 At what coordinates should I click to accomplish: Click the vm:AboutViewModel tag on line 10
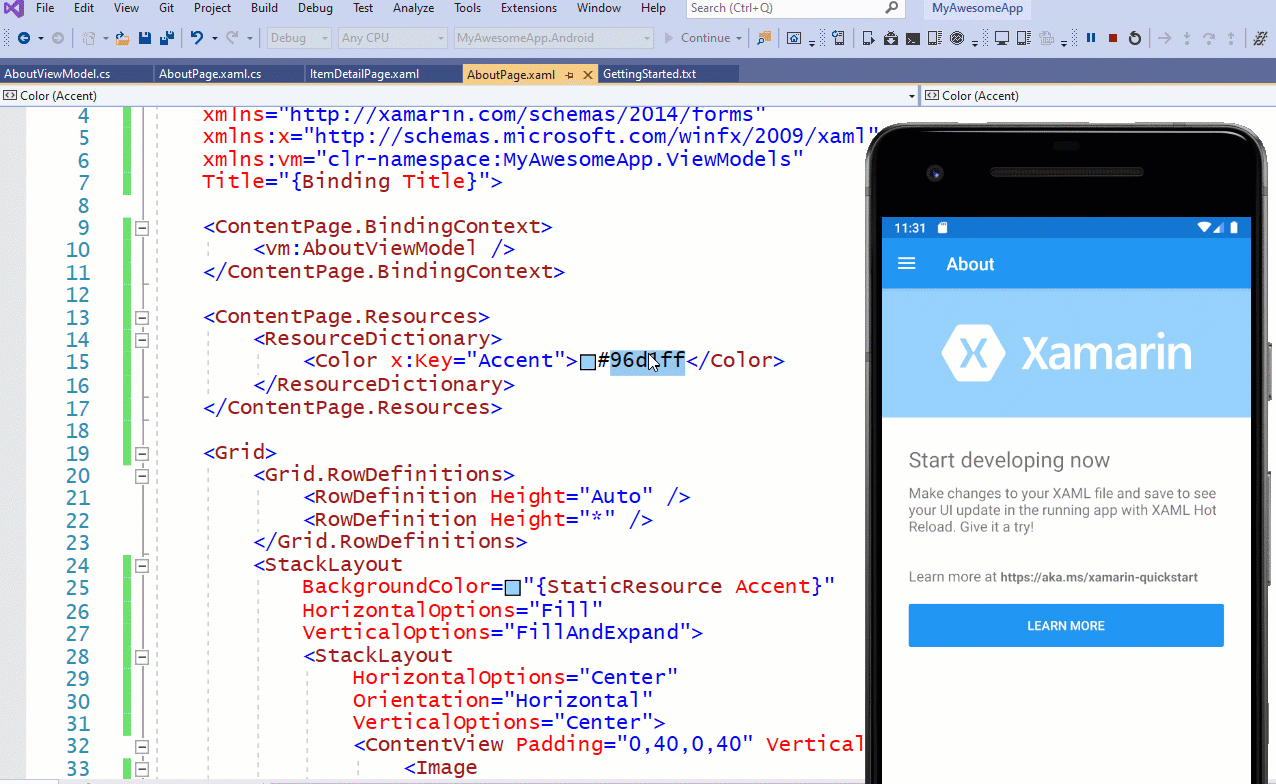coord(384,249)
